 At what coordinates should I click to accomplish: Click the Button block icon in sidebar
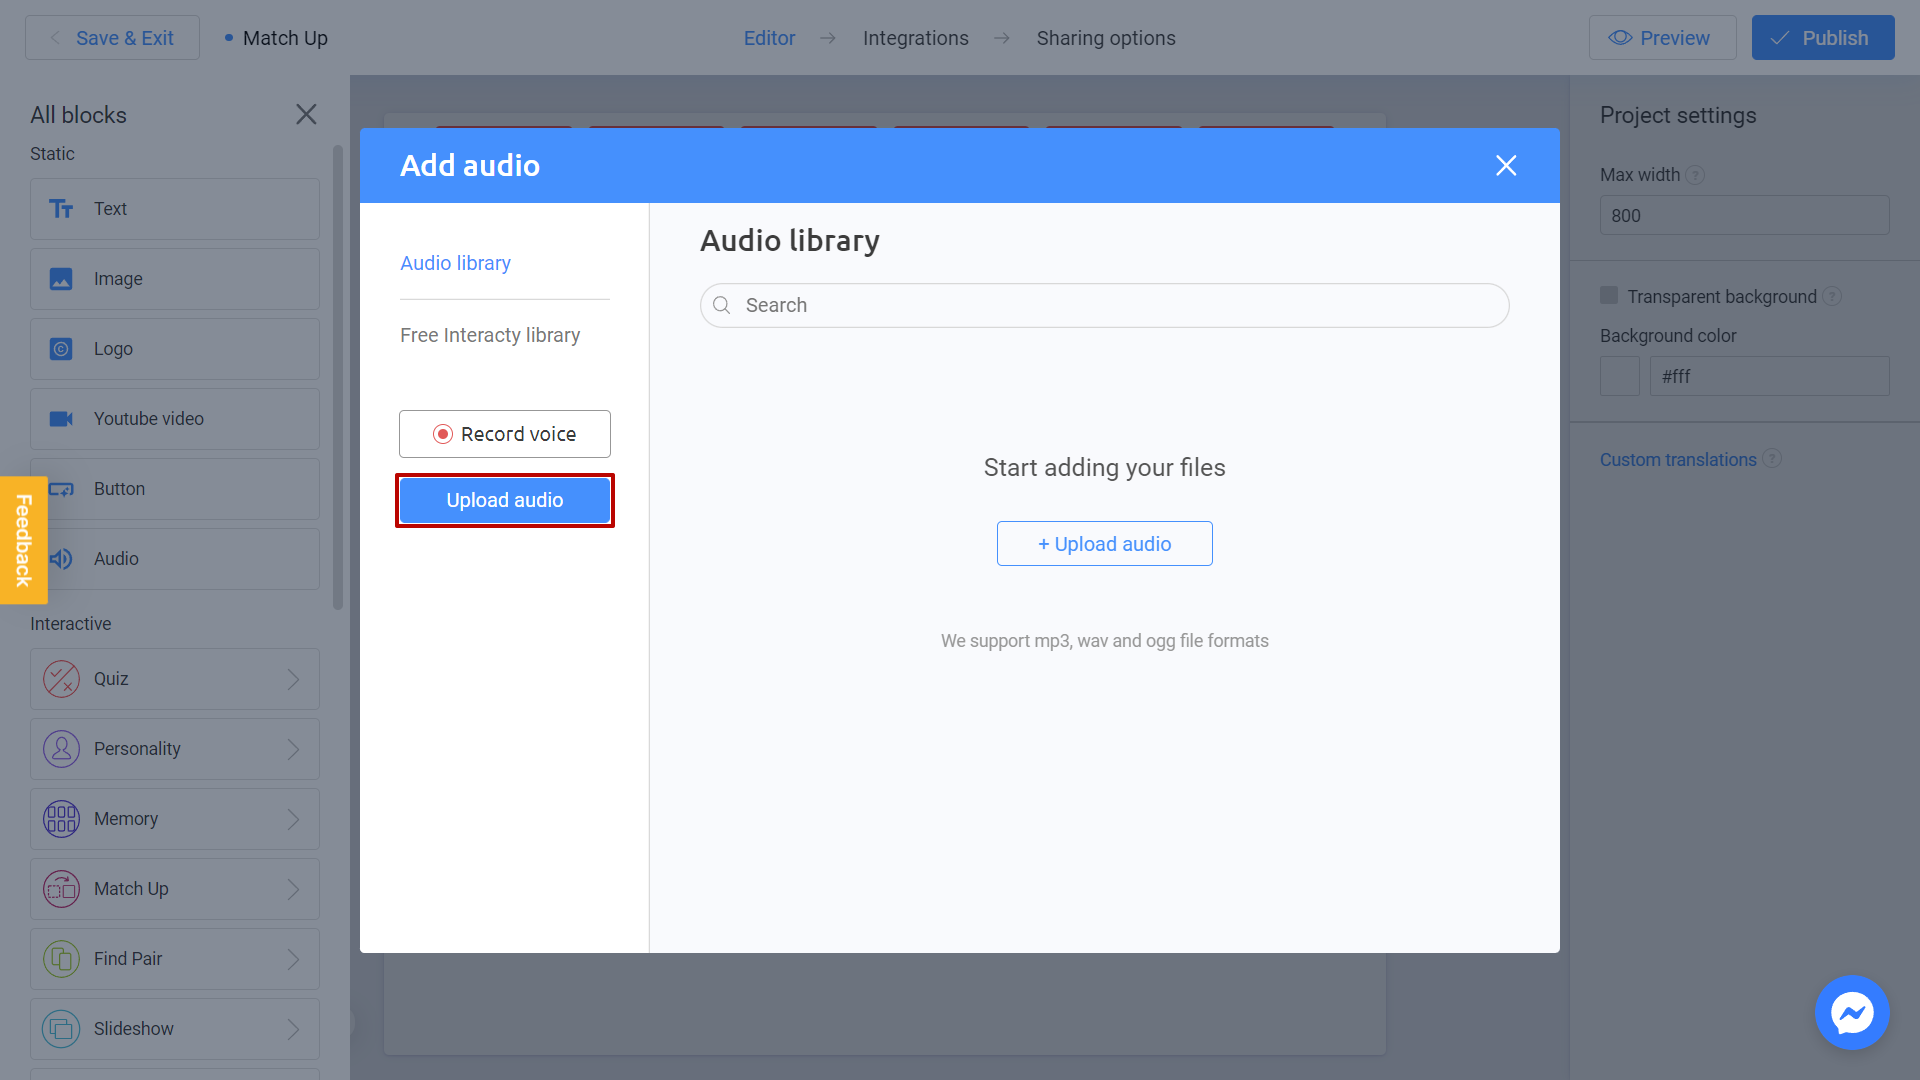61,488
